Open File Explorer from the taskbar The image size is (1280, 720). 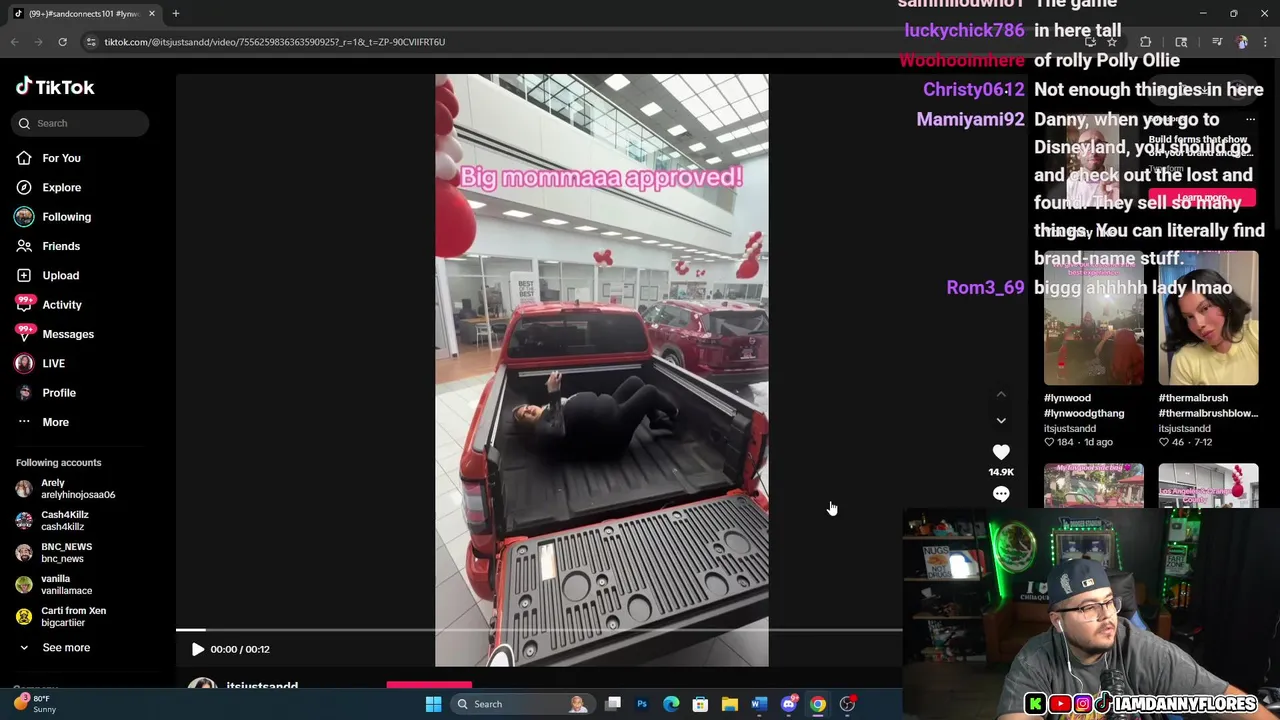click(730, 704)
